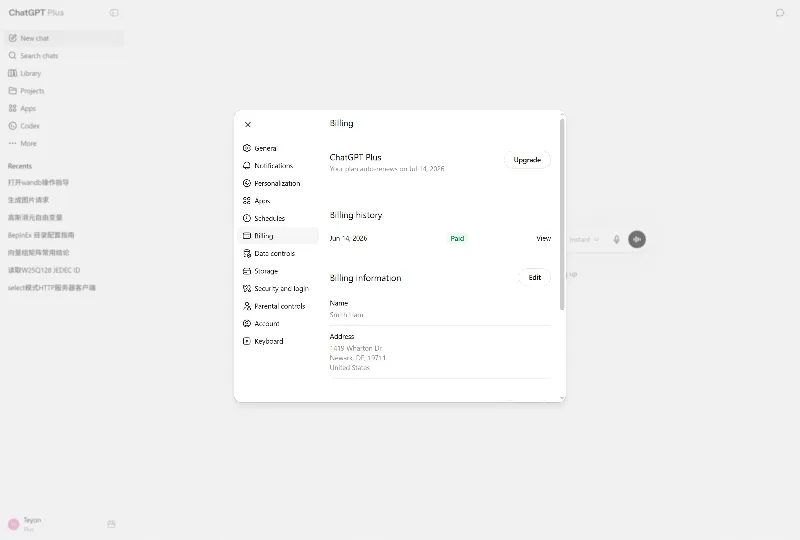Open recent chat 打开wandb操作指导

64,182
